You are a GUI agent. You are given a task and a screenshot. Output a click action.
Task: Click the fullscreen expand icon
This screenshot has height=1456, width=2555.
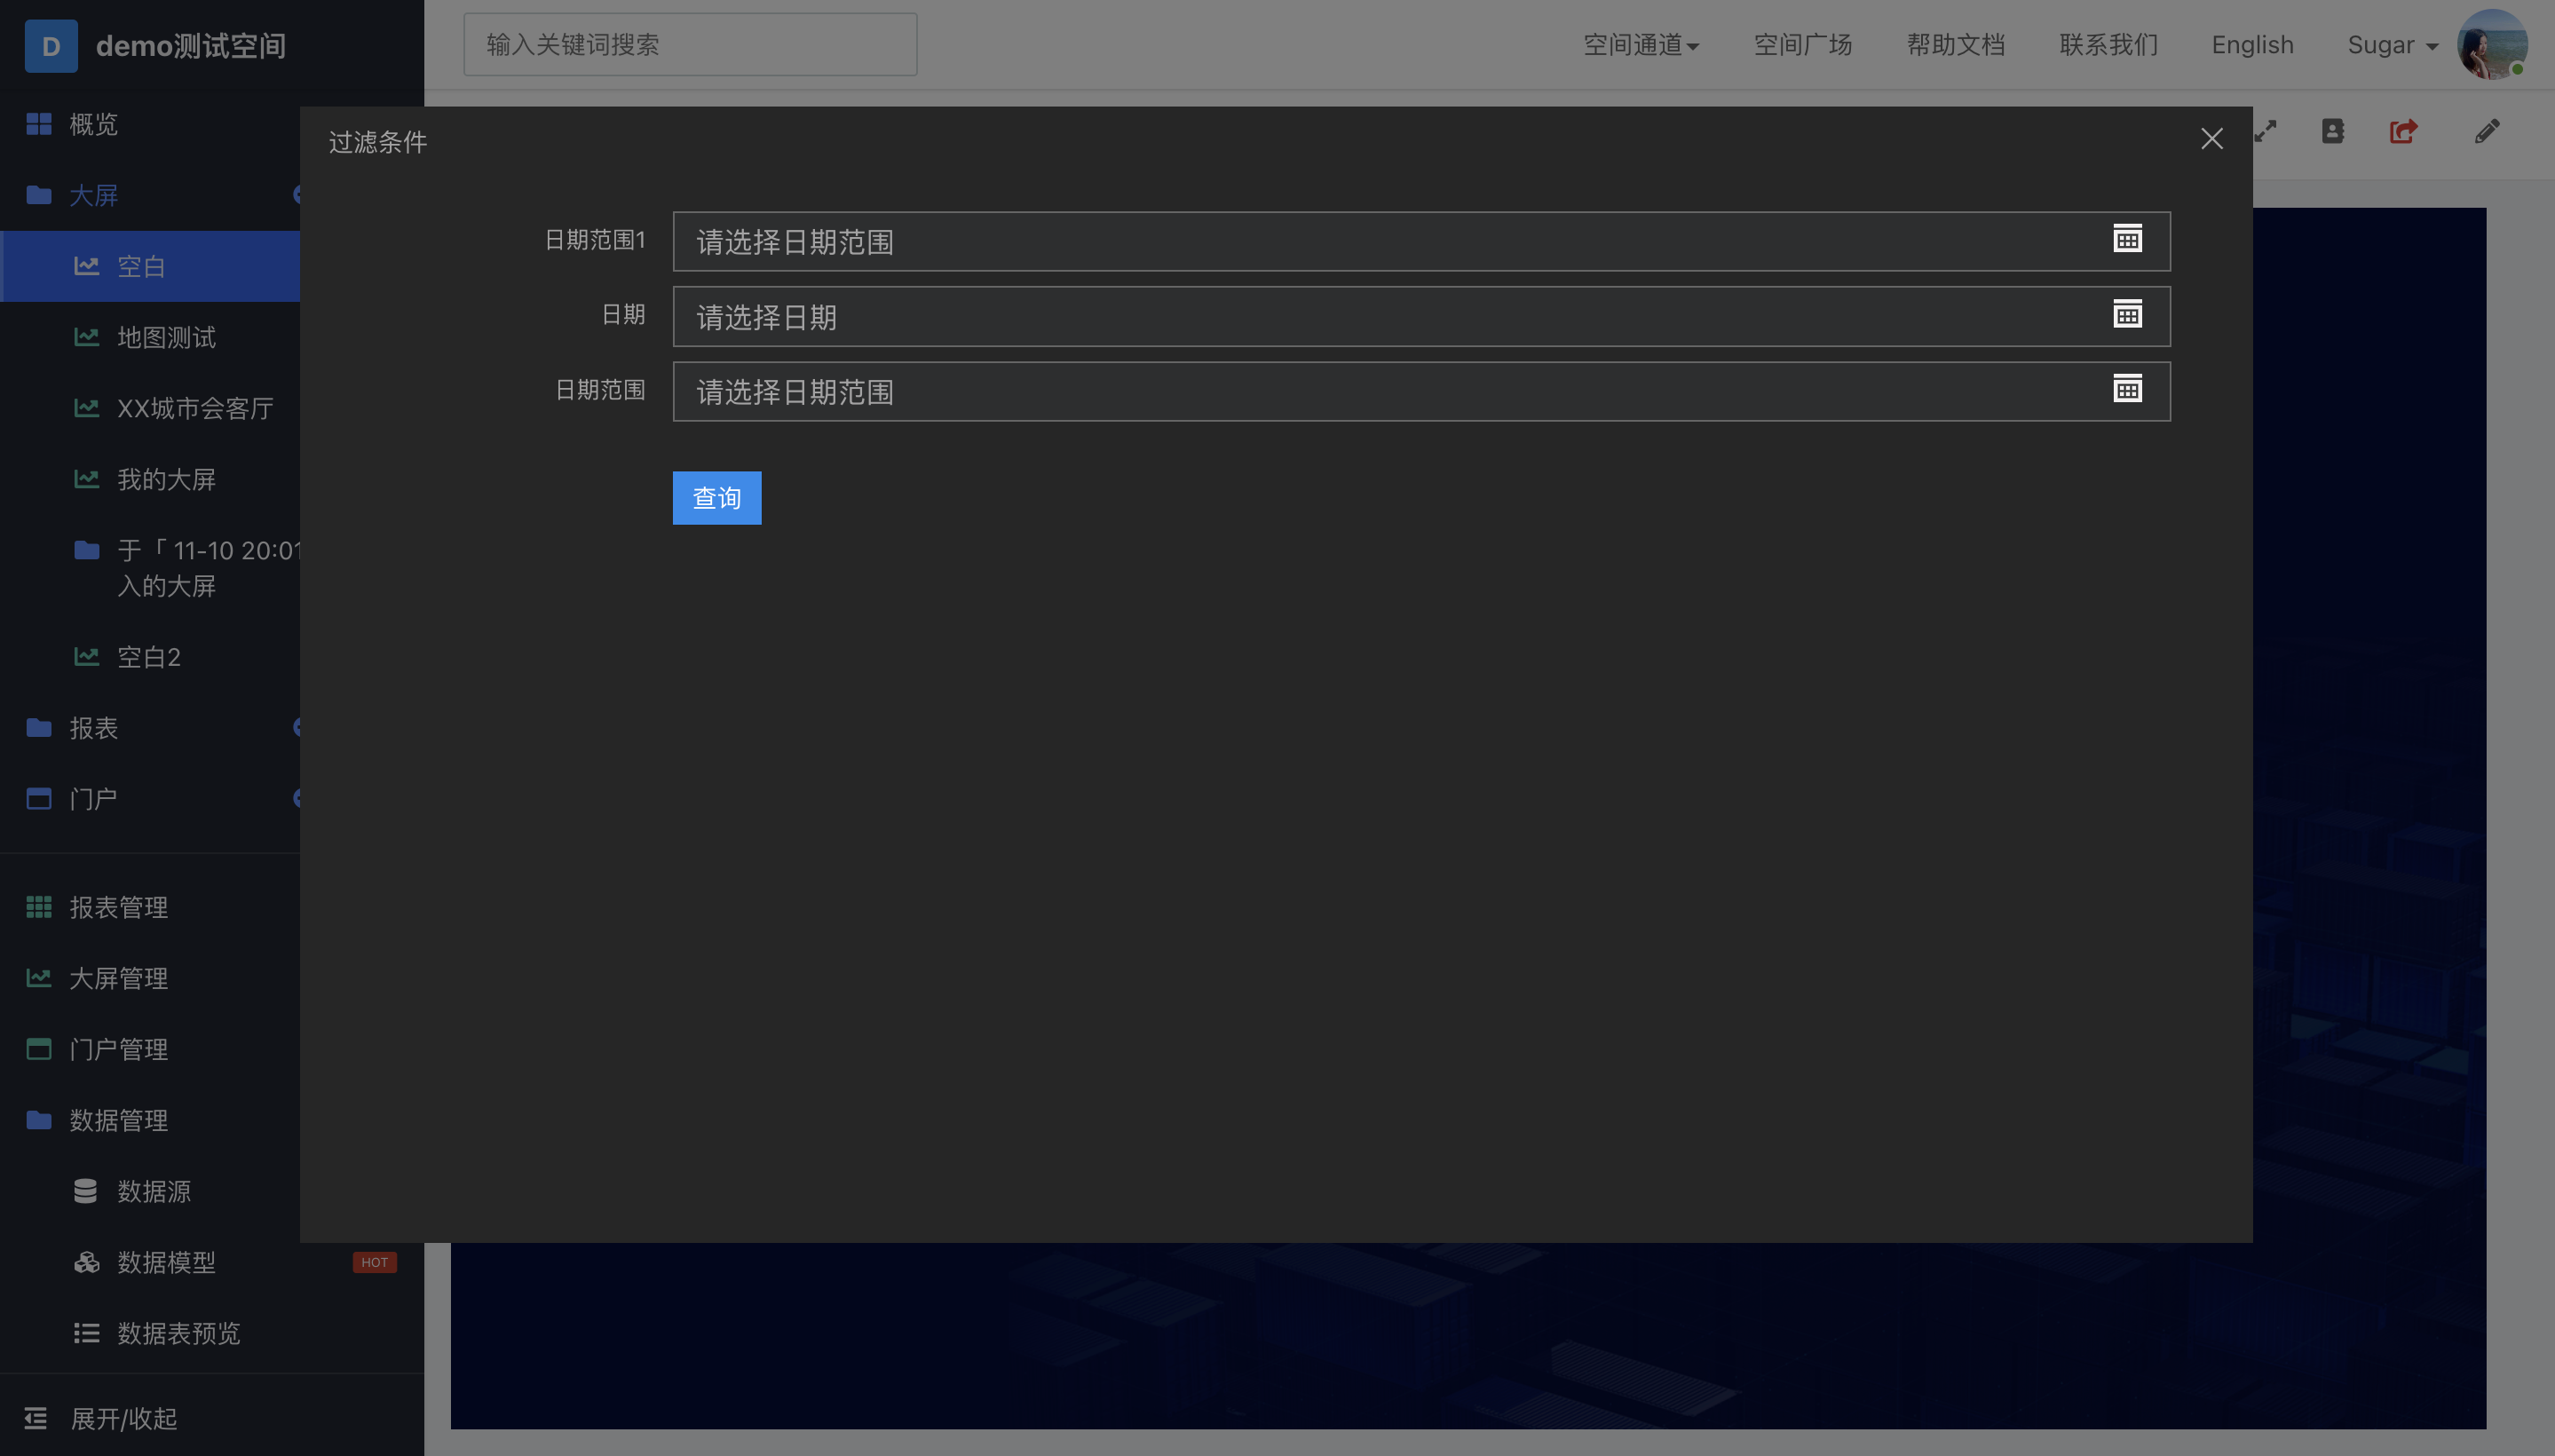[2265, 131]
